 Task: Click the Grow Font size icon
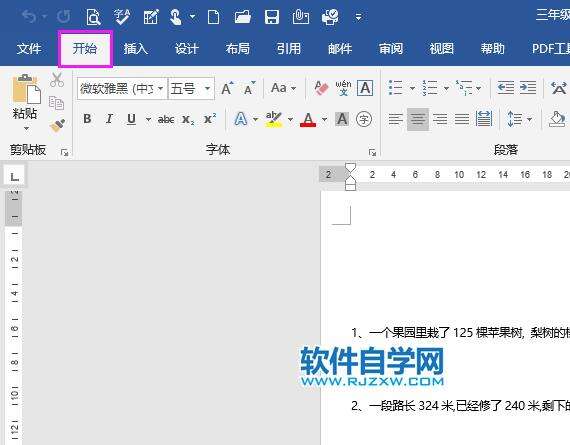pyautogui.click(x=227, y=88)
